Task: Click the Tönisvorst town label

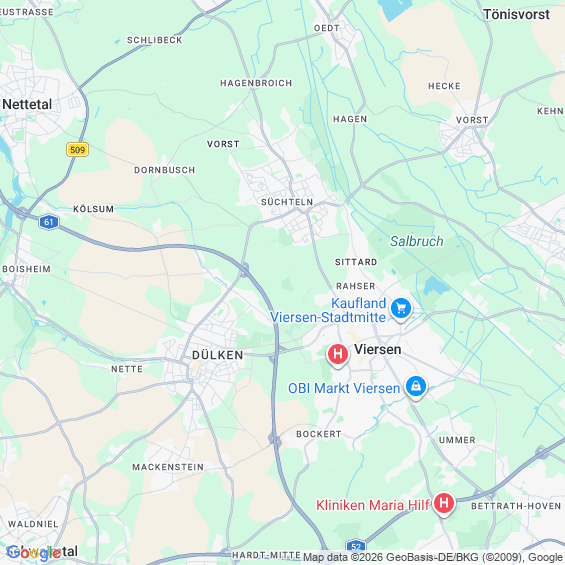Action: 516,14
